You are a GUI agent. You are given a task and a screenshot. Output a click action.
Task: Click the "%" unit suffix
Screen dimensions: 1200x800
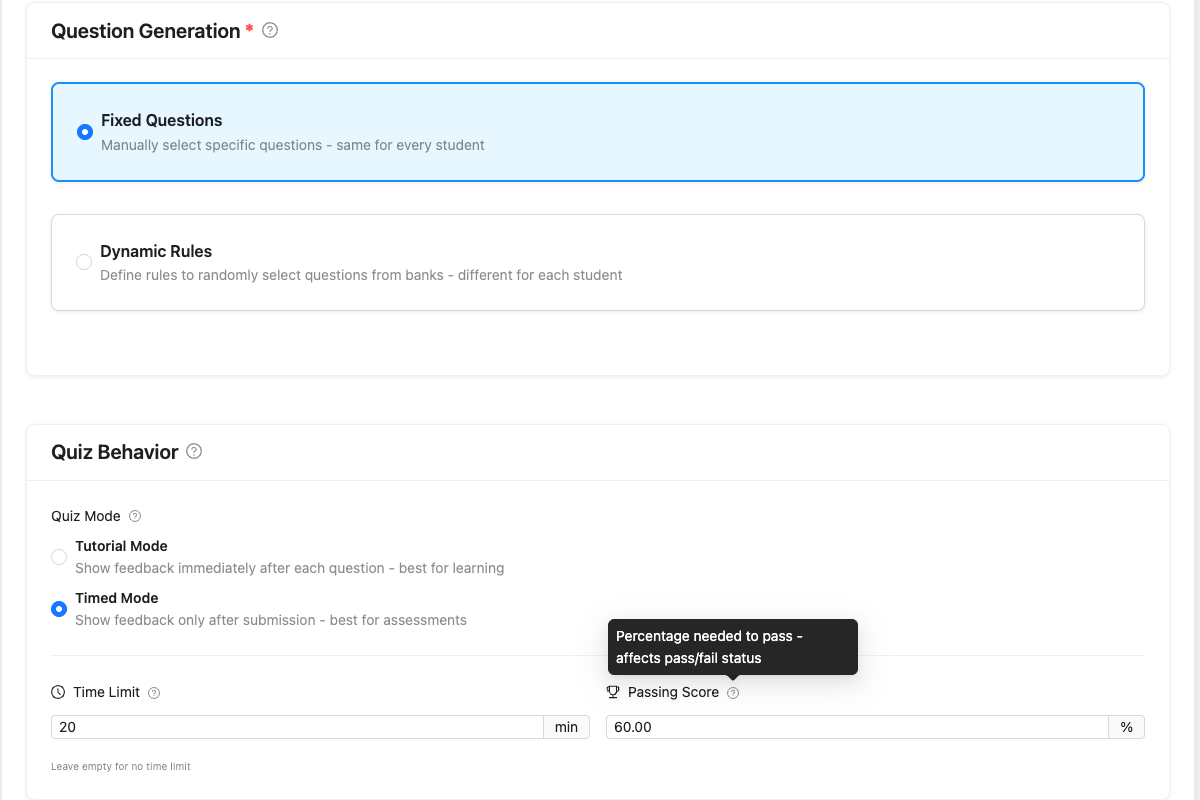[1126, 727]
